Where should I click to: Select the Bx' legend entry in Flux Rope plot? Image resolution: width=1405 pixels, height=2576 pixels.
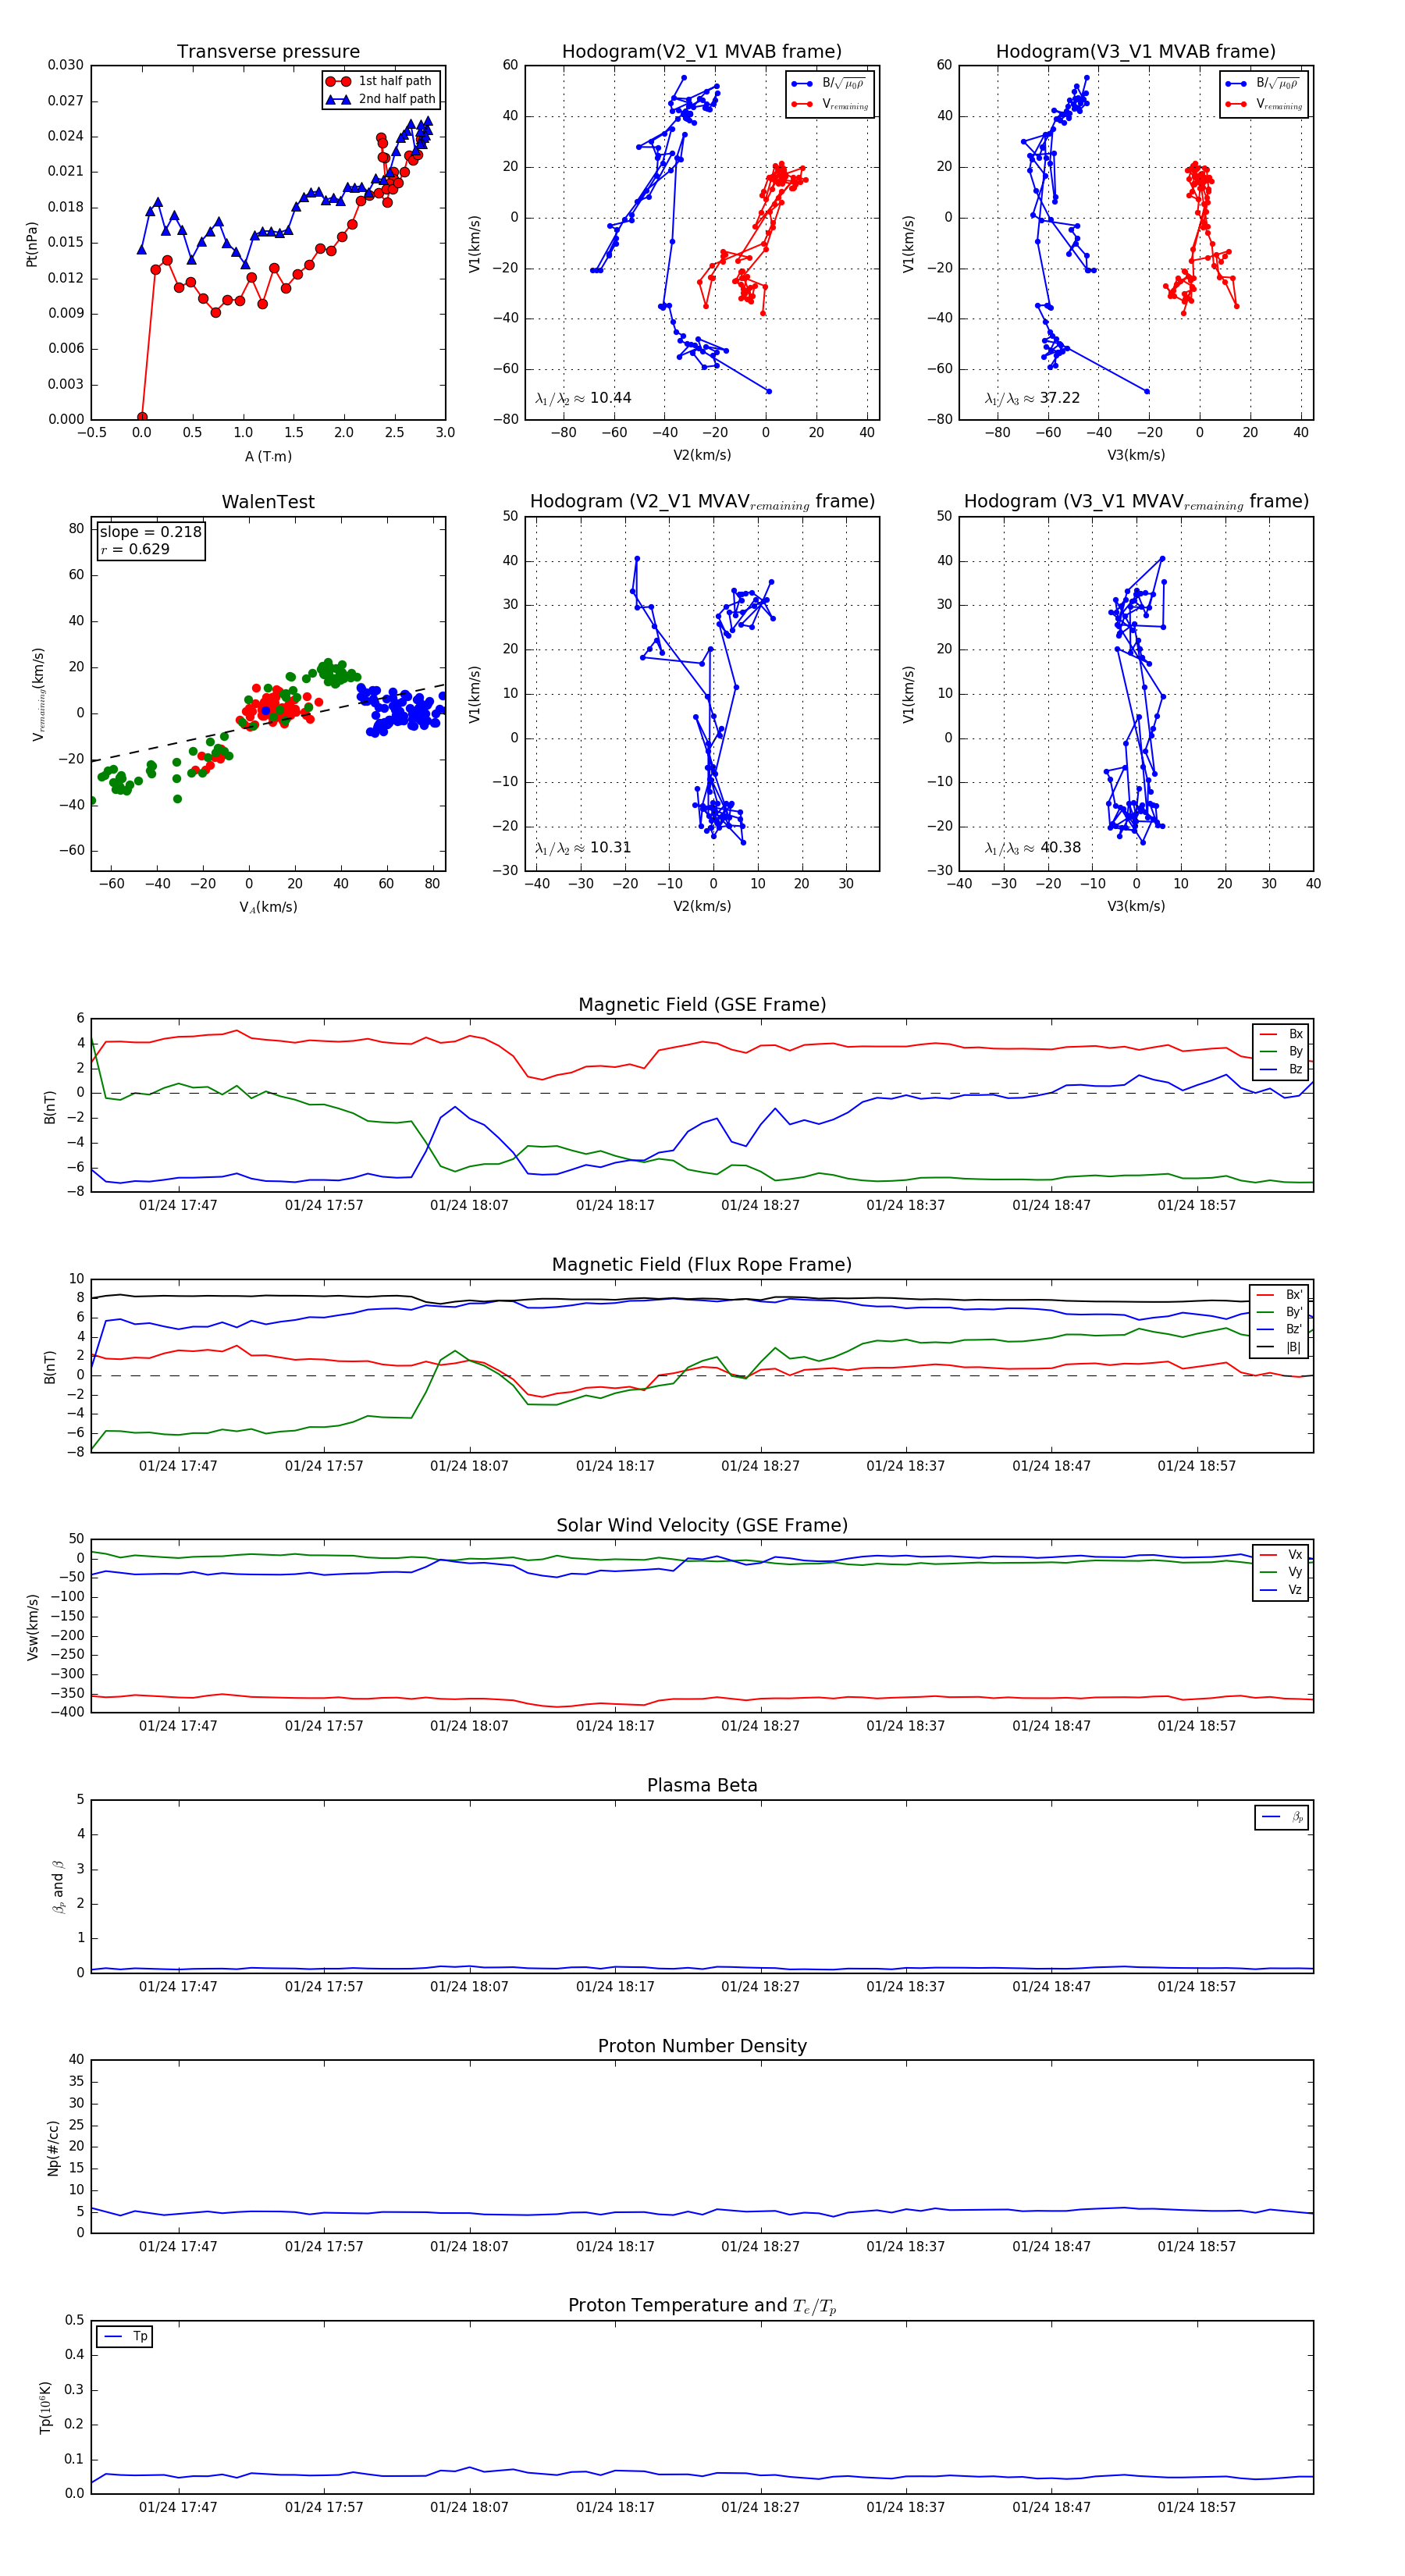1280,1294
